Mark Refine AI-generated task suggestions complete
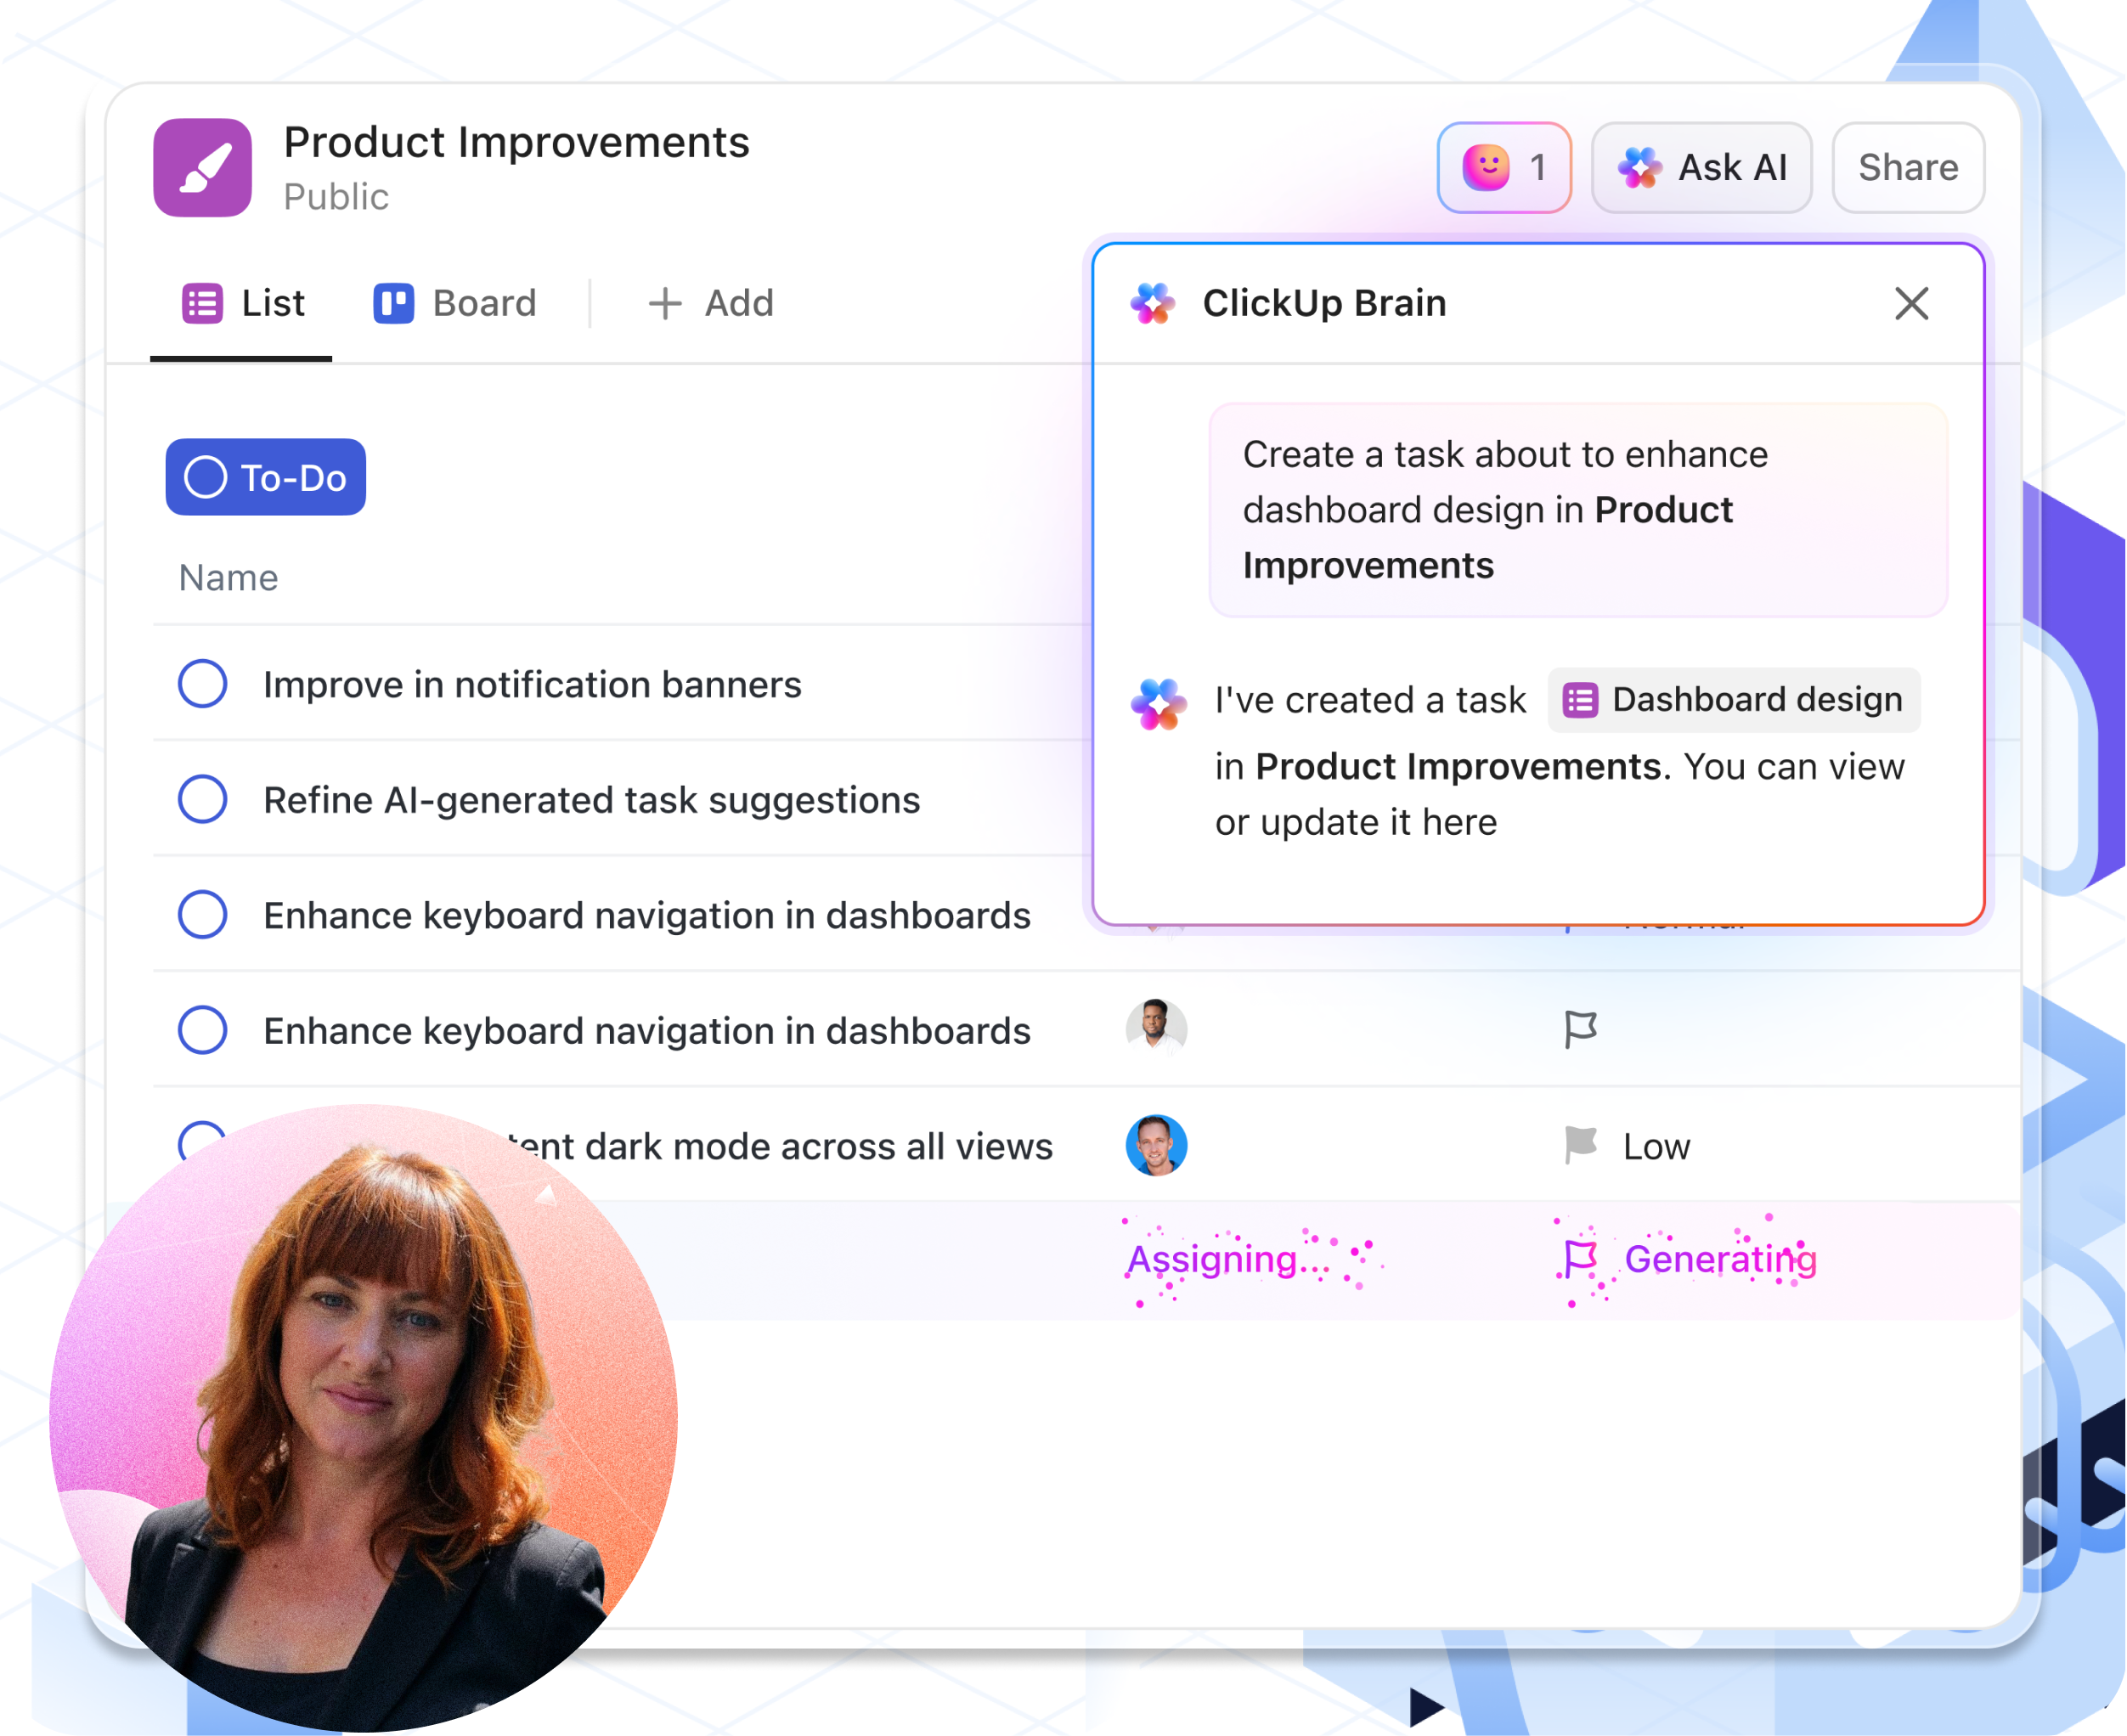The height and width of the screenshot is (1736, 2127). (x=202, y=799)
